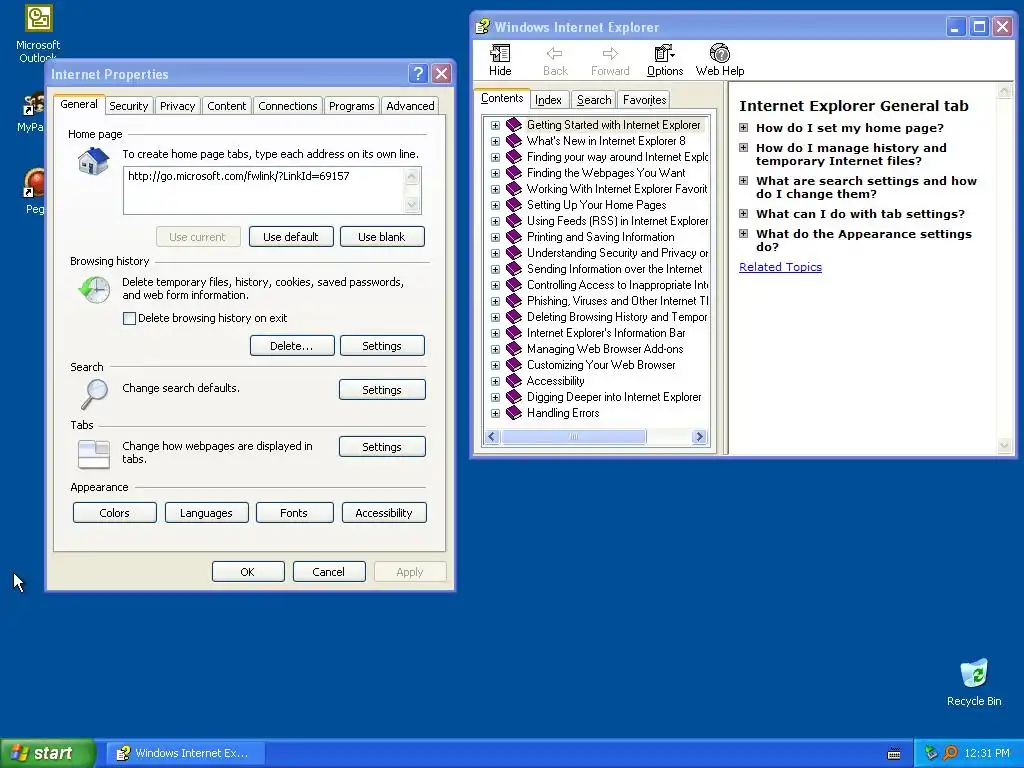This screenshot has width=1024, height=768.
Task: Click book icon next to Customizing Your Web Browser
Action: click(514, 365)
